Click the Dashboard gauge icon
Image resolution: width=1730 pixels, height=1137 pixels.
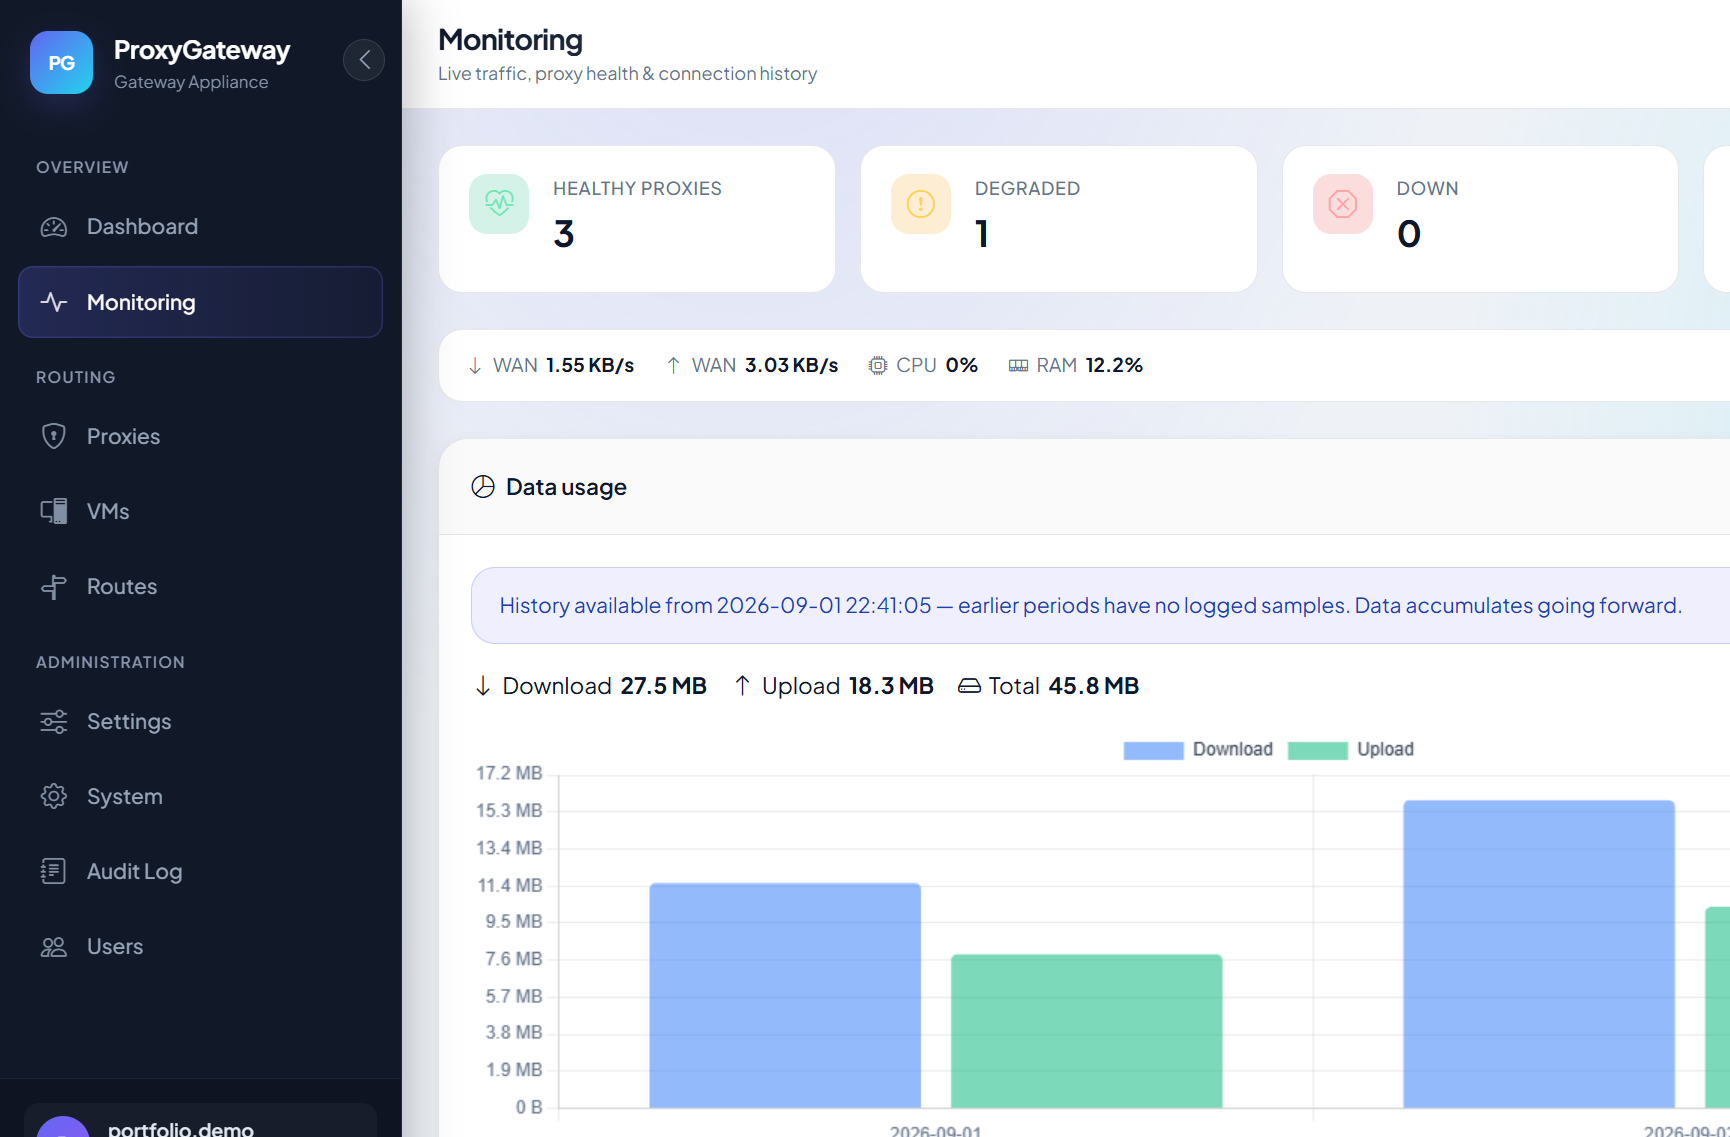[x=54, y=227]
